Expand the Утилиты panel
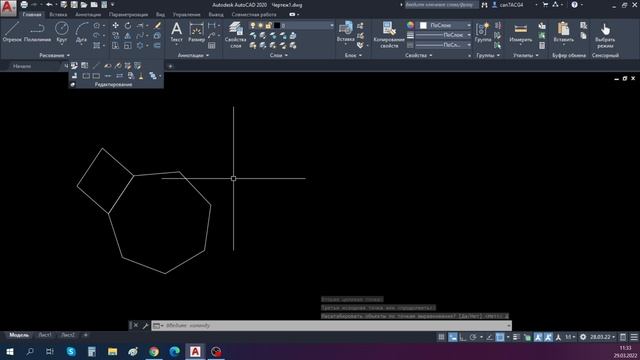The image size is (640, 360). pyautogui.click(x=526, y=55)
